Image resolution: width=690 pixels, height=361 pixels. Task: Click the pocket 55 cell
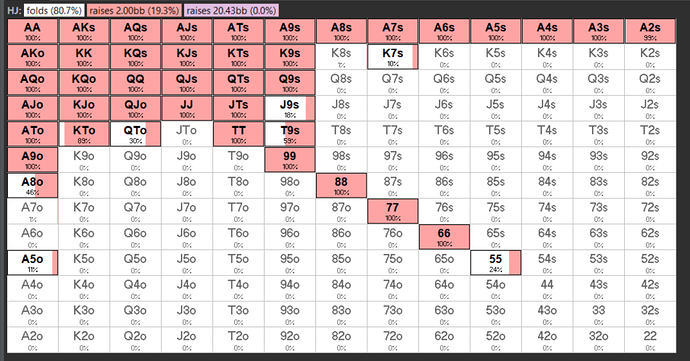(x=495, y=263)
